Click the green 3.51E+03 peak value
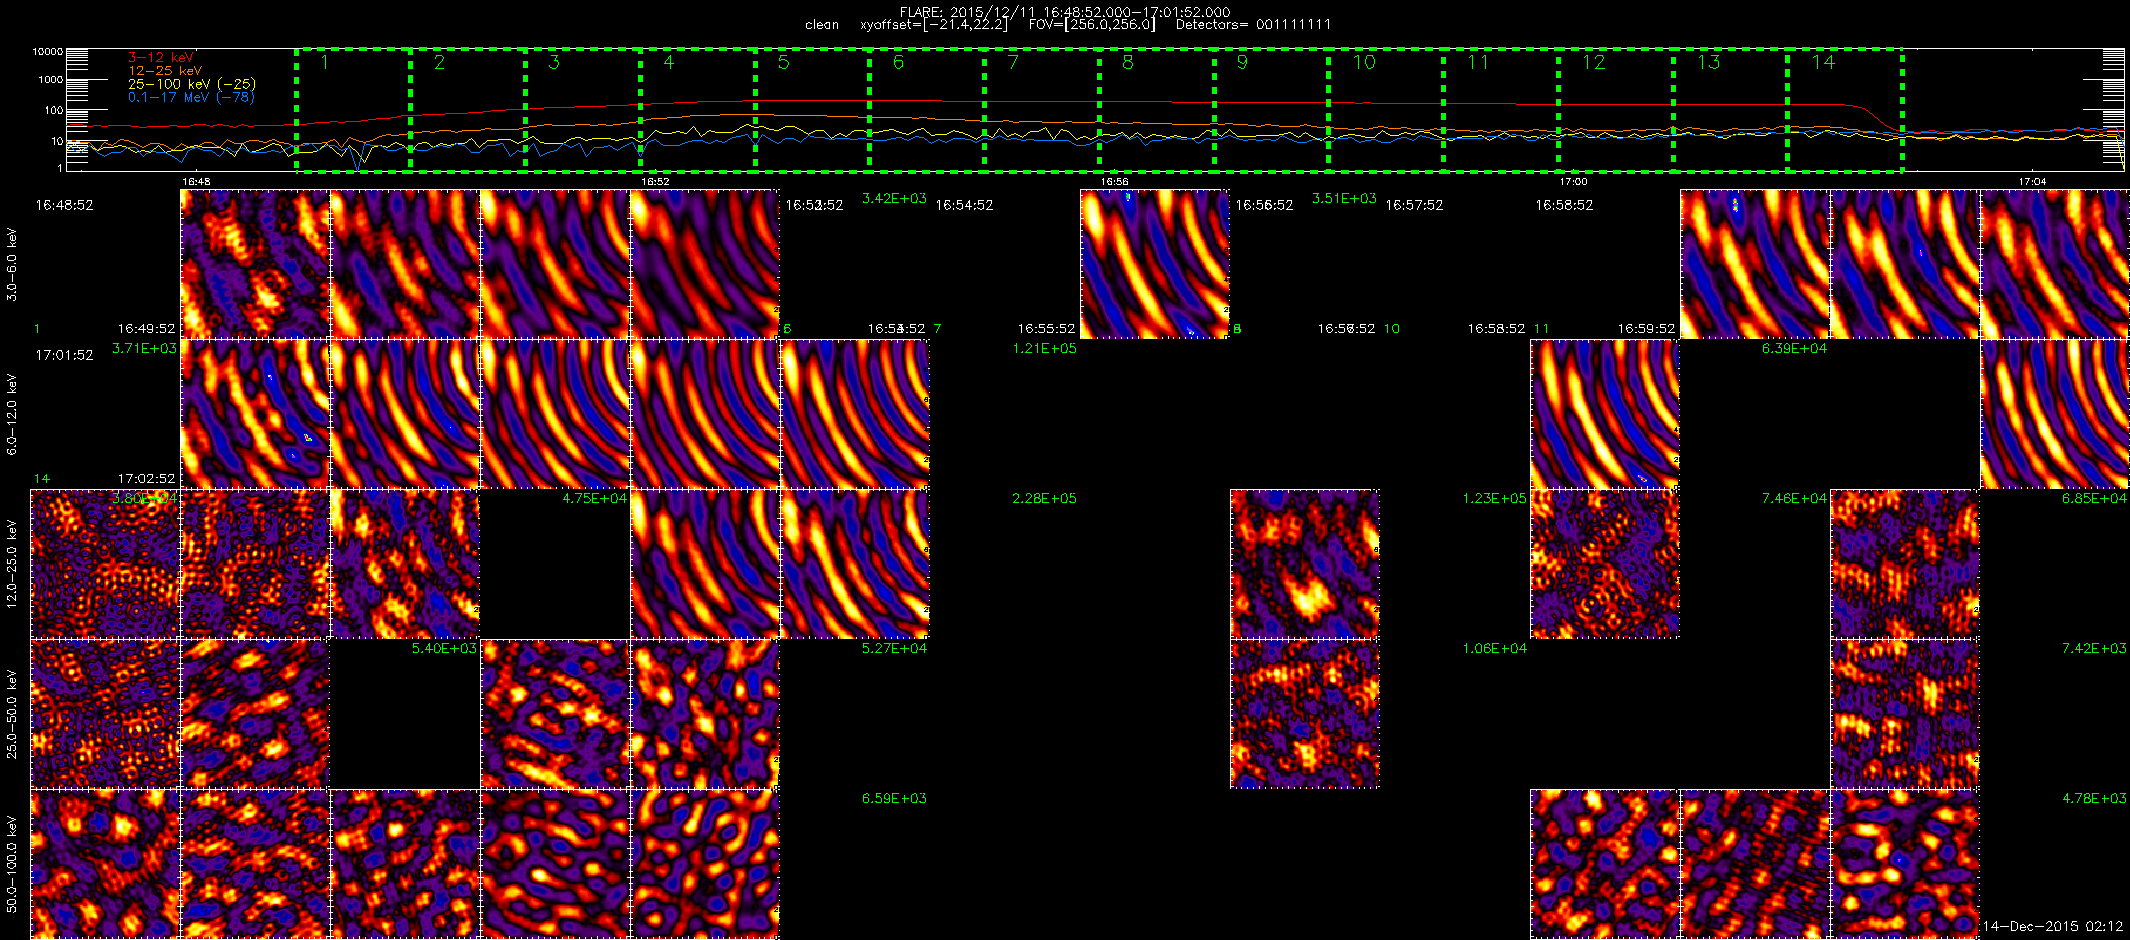This screenshot has height=940, width=2130. tap(1344, 199)
